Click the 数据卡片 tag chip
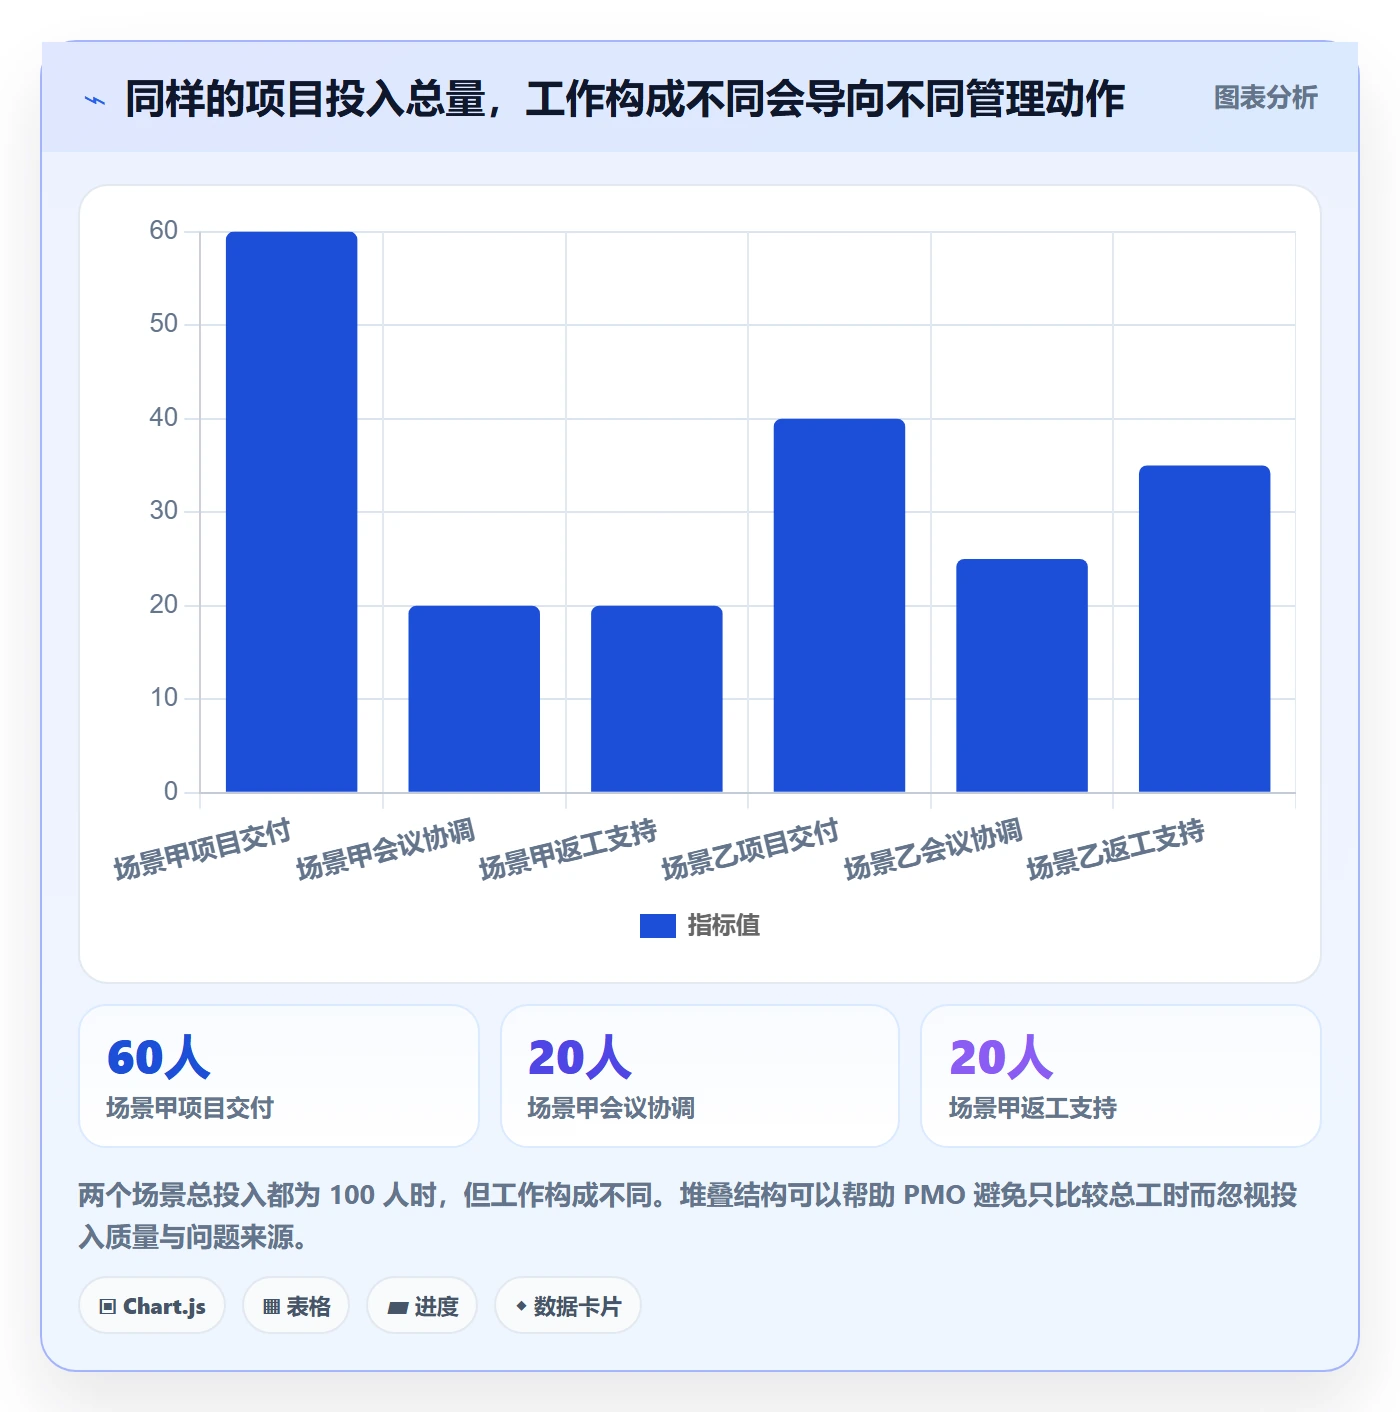Screen dimensions: 1400x1412 [x=568, y=1306]
